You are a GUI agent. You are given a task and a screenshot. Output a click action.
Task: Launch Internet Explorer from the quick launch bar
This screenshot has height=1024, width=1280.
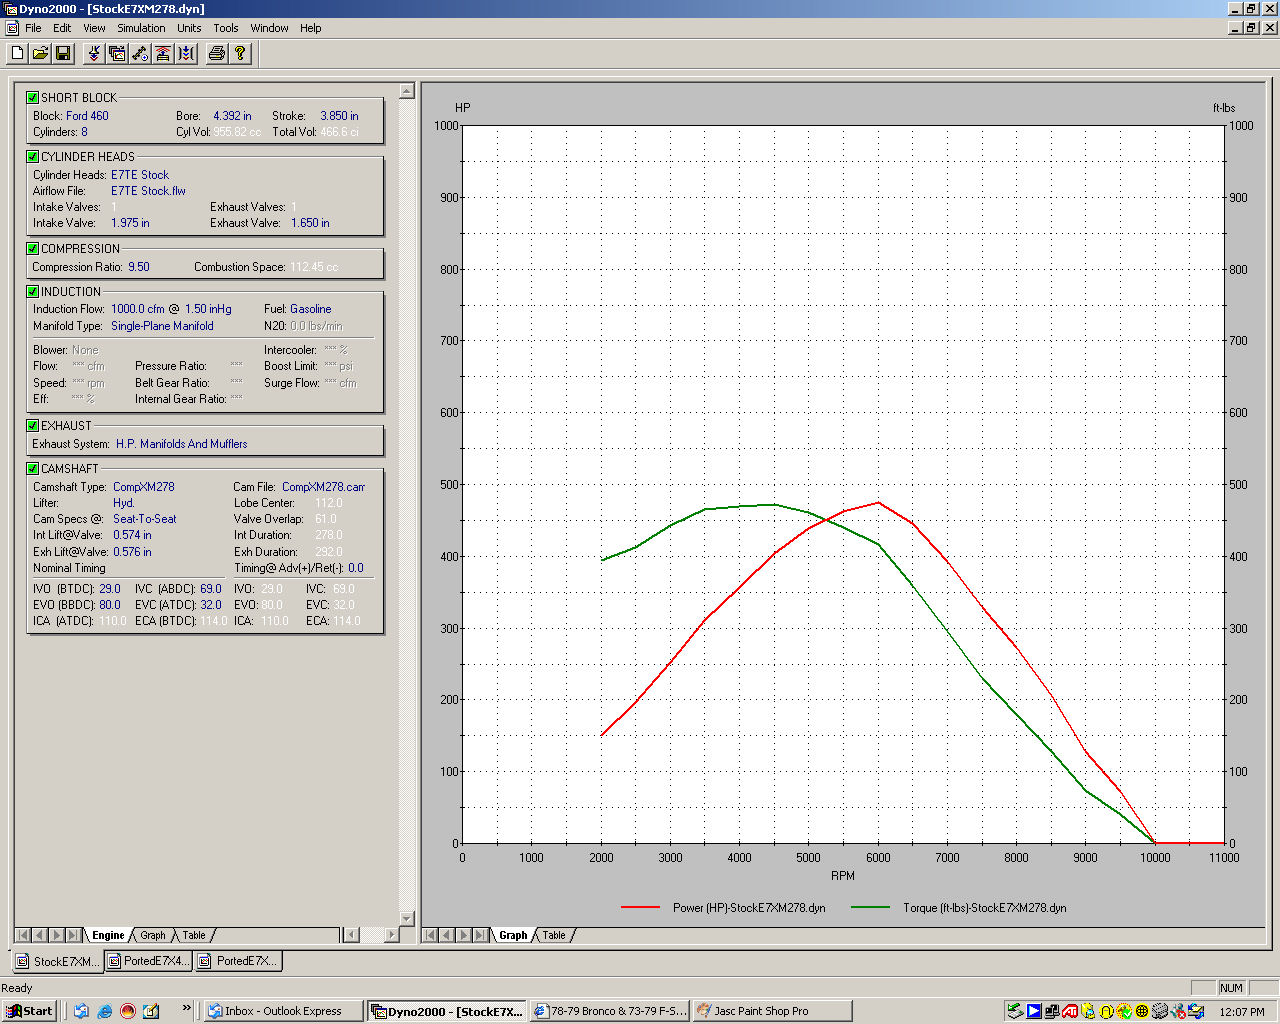[104, 1011]
